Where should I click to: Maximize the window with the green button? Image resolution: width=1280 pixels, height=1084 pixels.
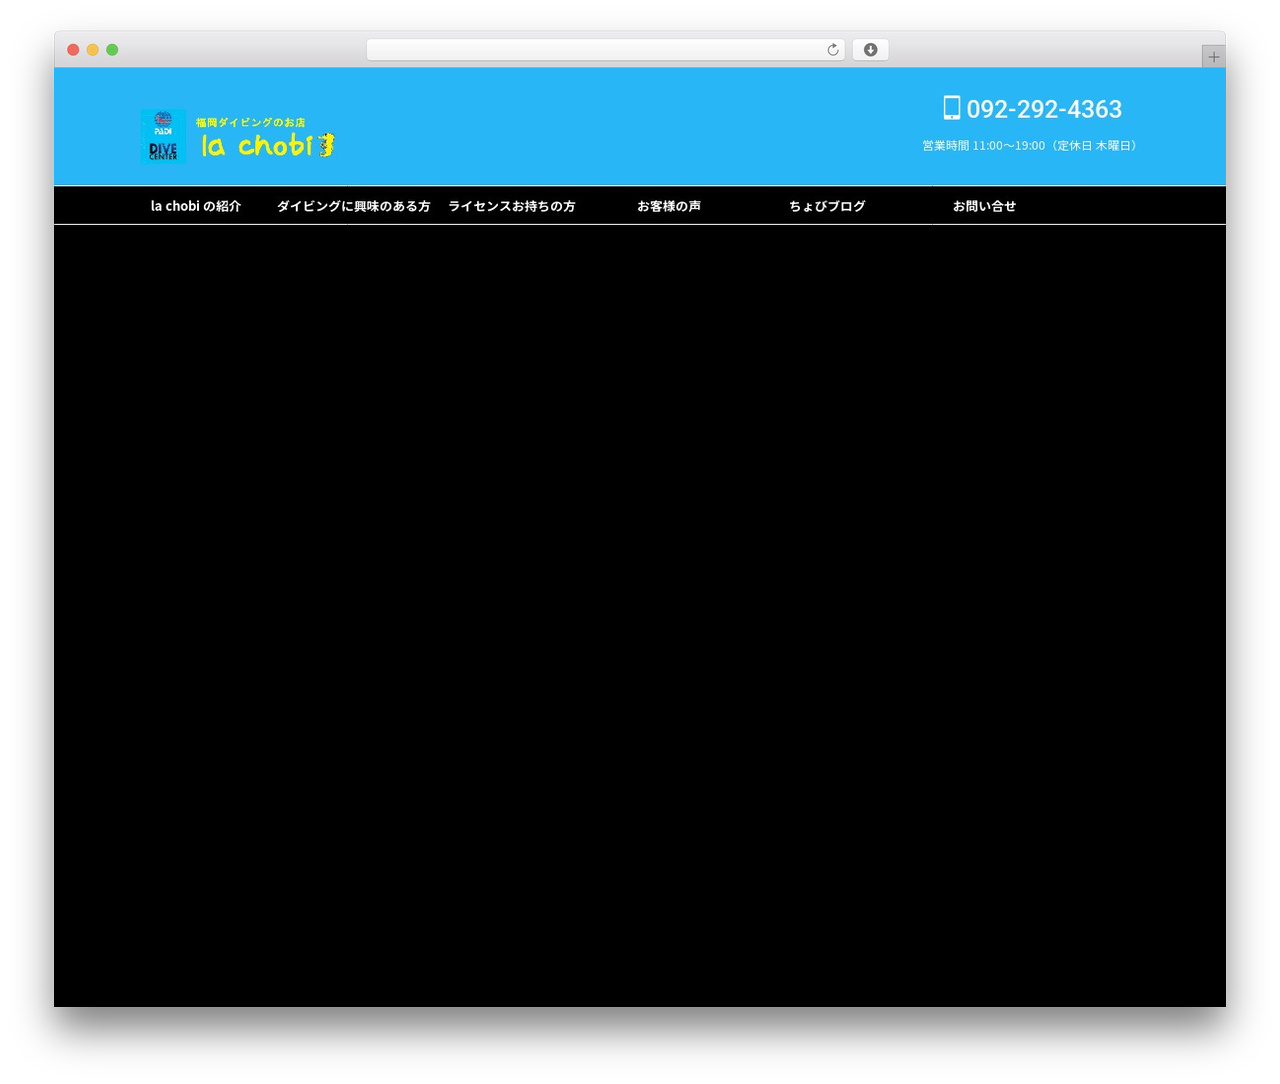[112, 50]
